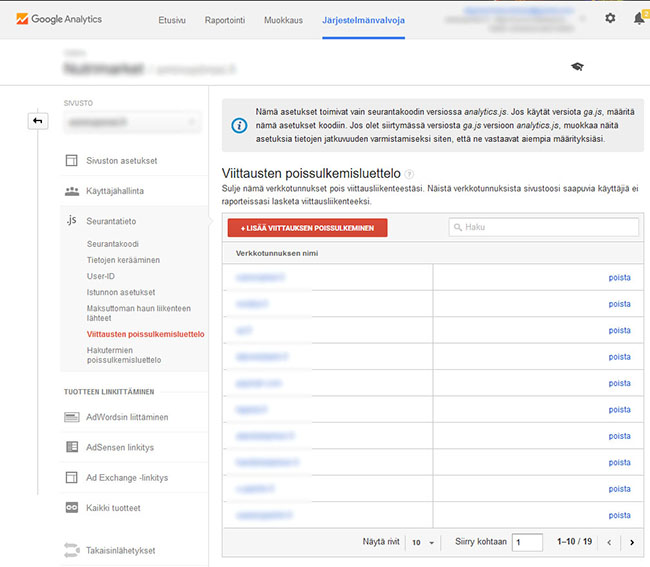Click the Ad Exchange -linkitys icon
The width and height of the screenshot is (650, 567).
72,477
